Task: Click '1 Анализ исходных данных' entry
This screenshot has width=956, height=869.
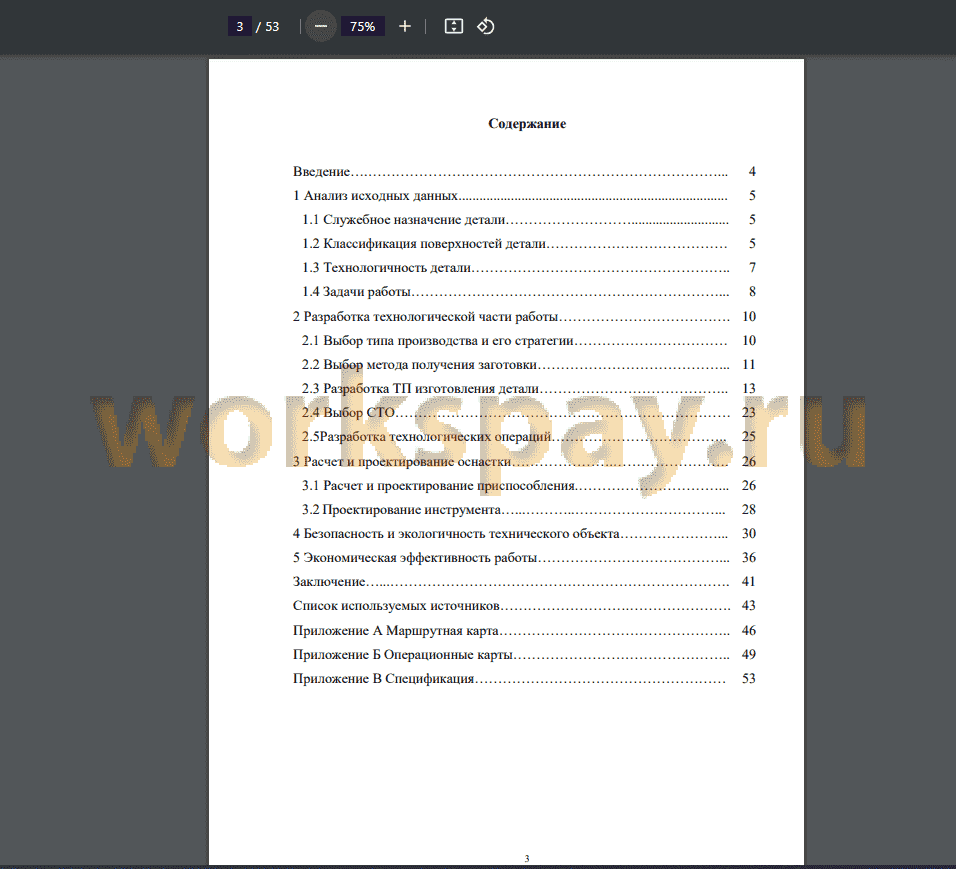Action: pyautogui.click(x=524, y=196)
